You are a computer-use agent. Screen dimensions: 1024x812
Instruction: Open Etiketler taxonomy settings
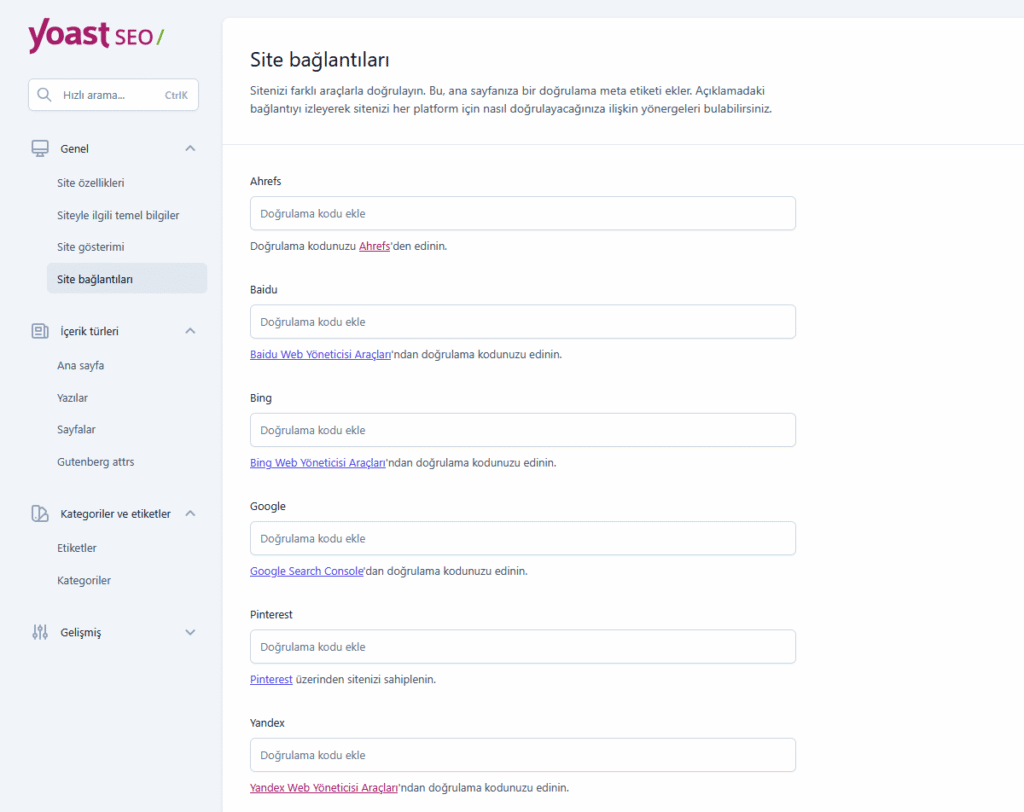click(76, 548)
